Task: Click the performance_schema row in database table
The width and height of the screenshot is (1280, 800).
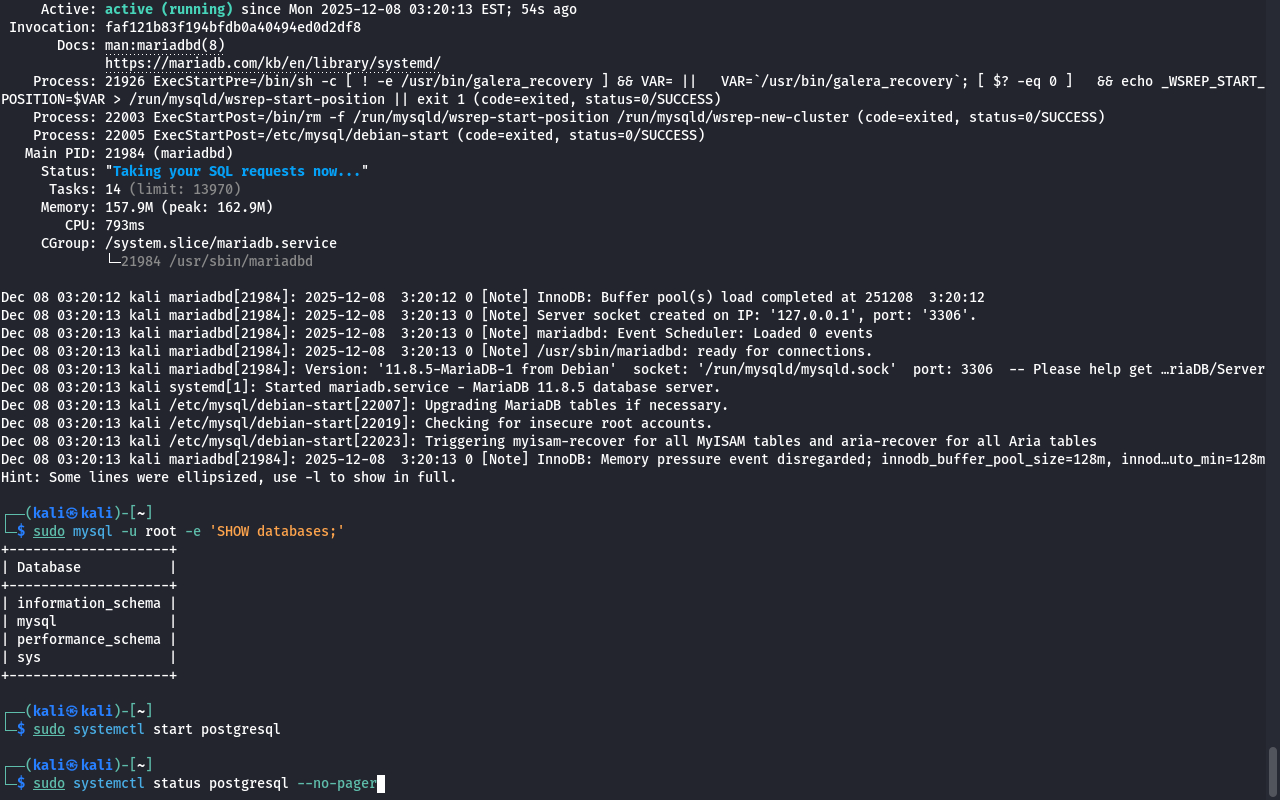Action: tap(88, 639)
